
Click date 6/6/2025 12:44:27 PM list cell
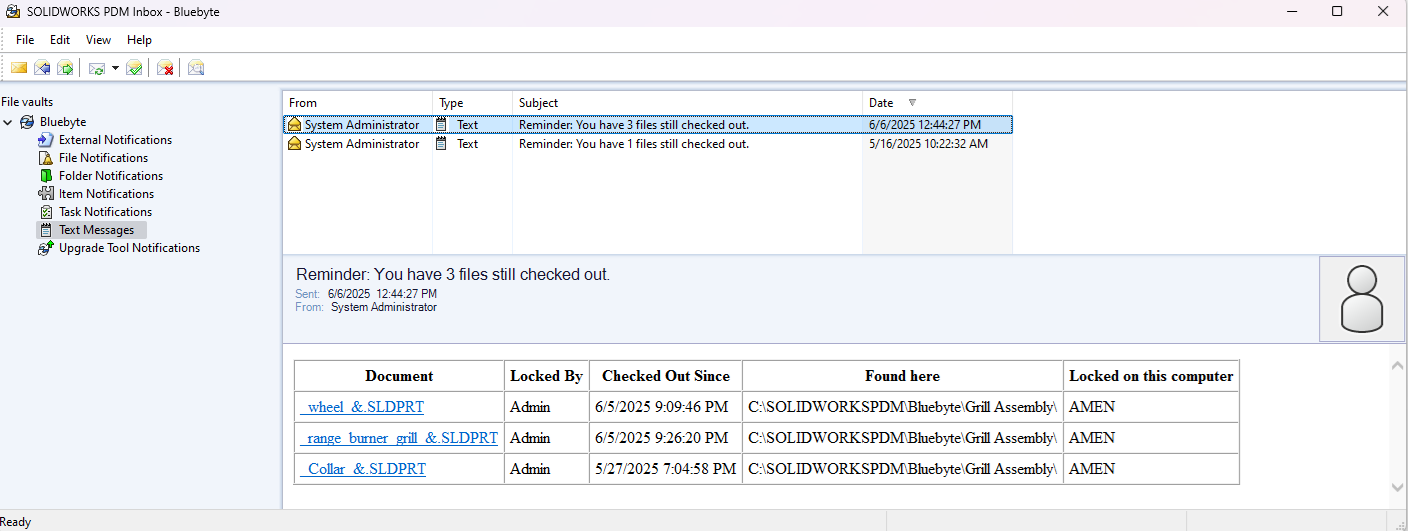tap(925, 125)
